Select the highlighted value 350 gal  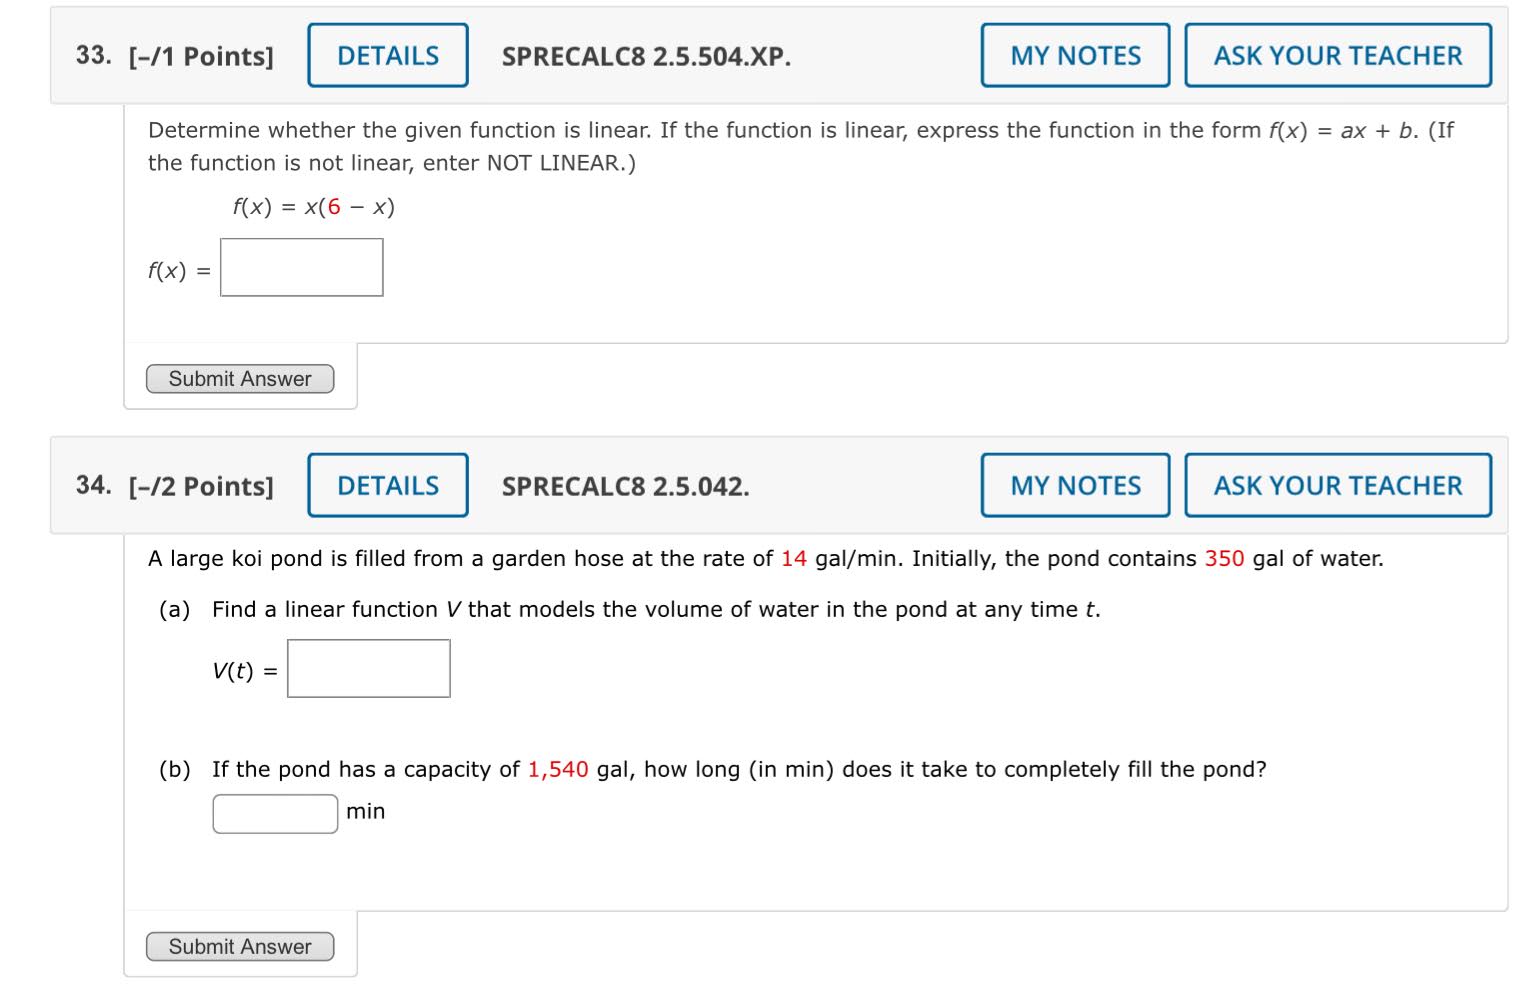tap(1224, 558)
